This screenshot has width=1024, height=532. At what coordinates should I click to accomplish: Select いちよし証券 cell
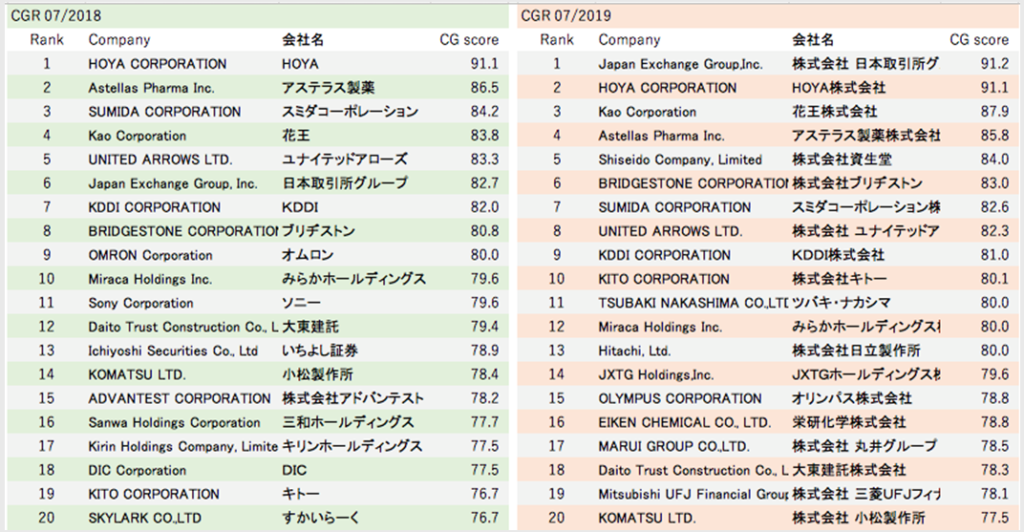coord(320,351)
